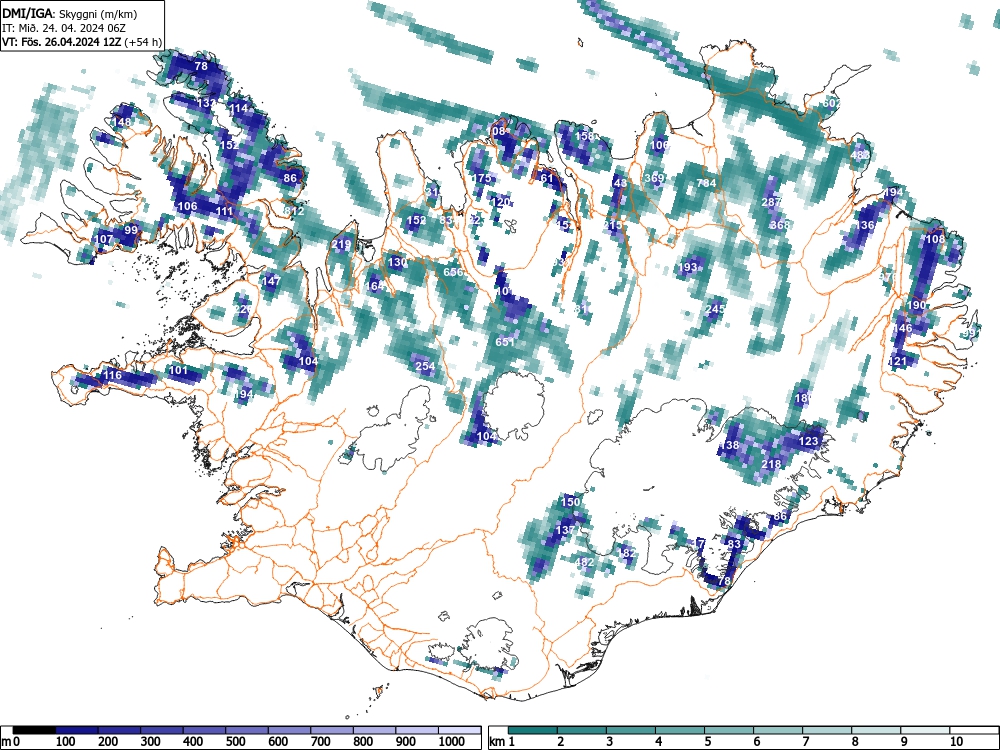1000x750 pixels.
Task: Click the 'km' unit label in the legend
Action: click(497, 742)
